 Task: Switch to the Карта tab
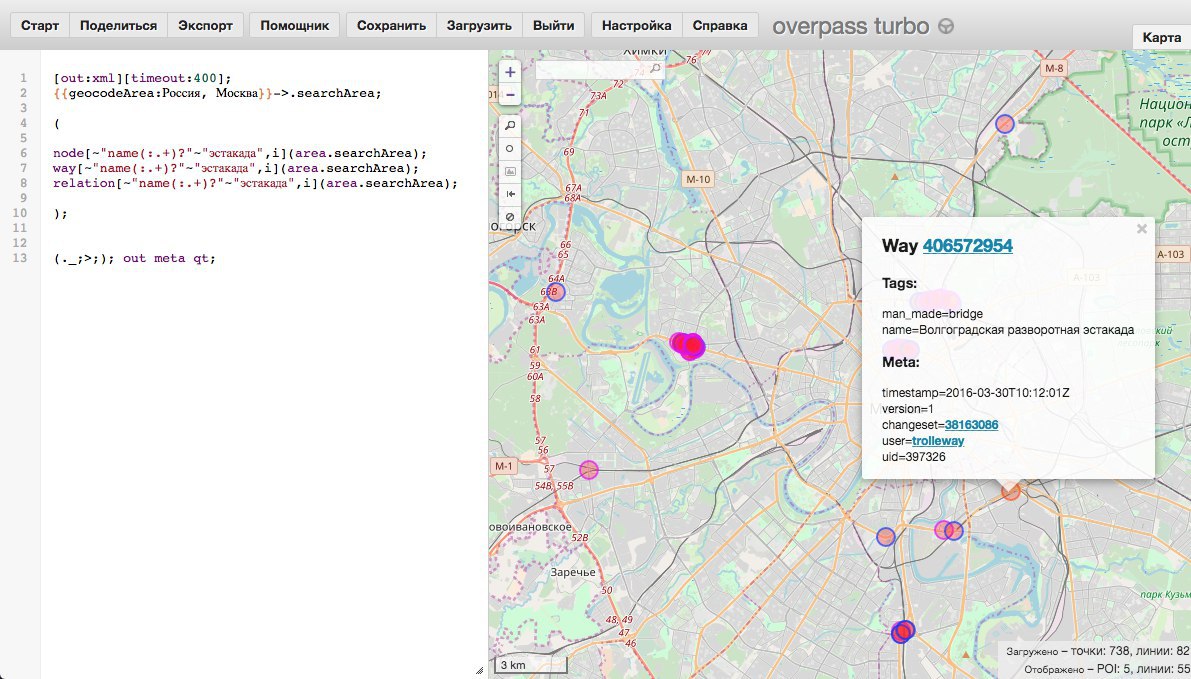pos(1161,37)
